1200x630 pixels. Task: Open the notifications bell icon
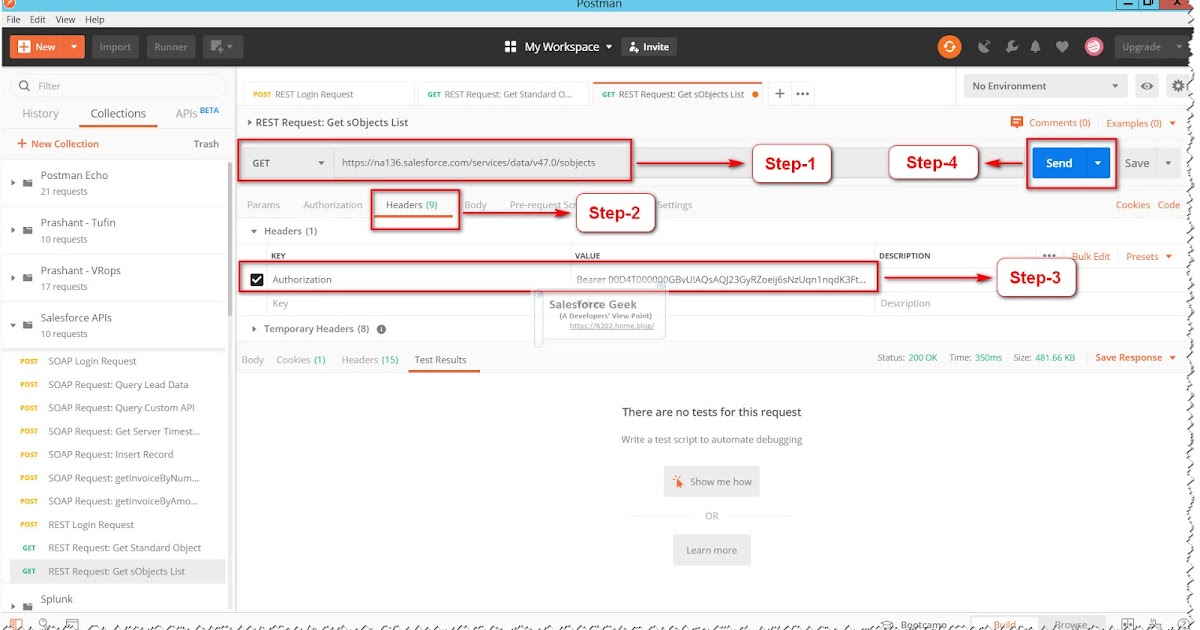[1036, 46]
